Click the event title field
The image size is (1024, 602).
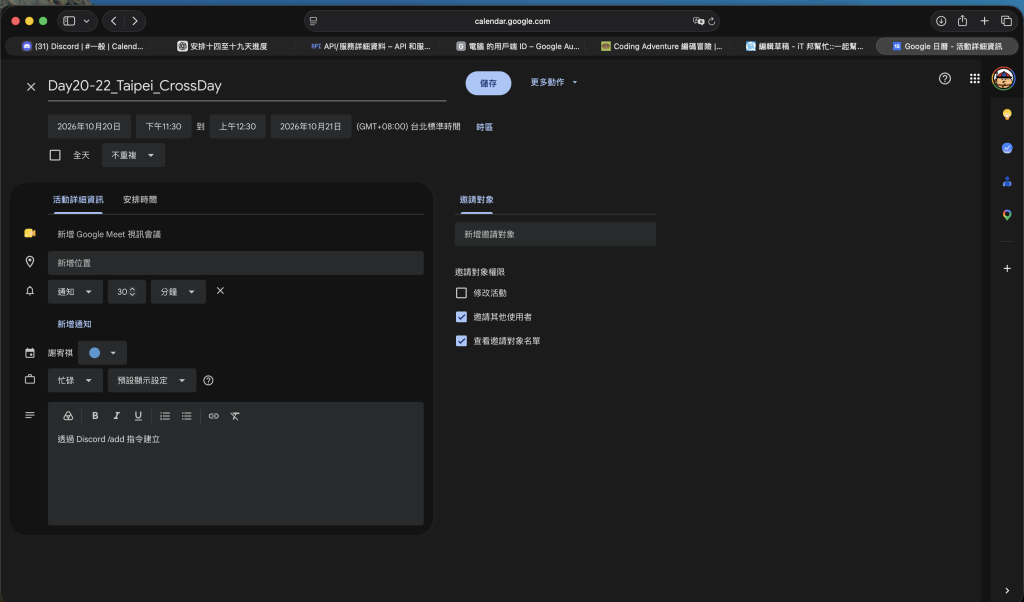click(x=247, y=86)
